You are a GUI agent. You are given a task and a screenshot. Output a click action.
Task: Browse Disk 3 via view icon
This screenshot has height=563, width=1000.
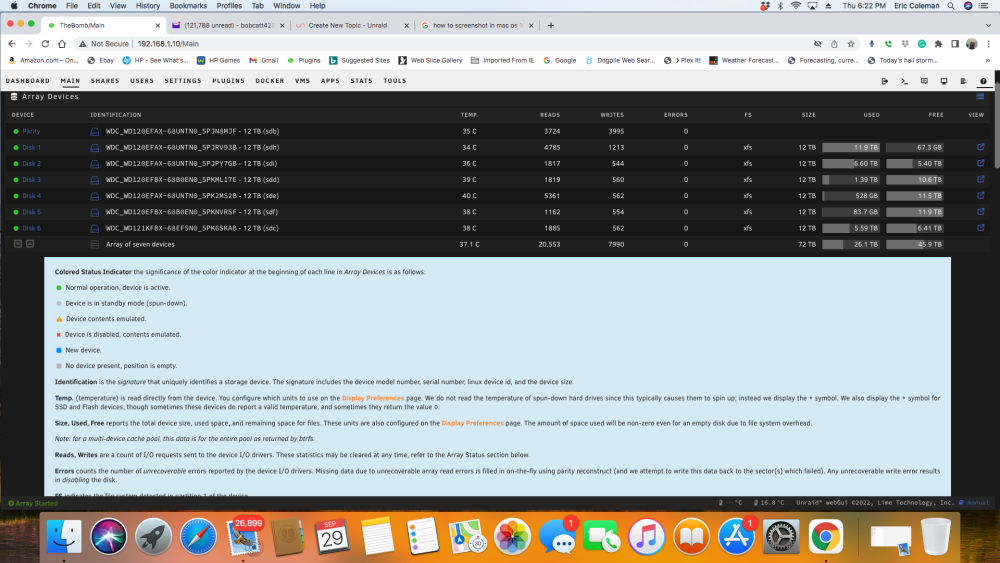(x=981, y=179)
